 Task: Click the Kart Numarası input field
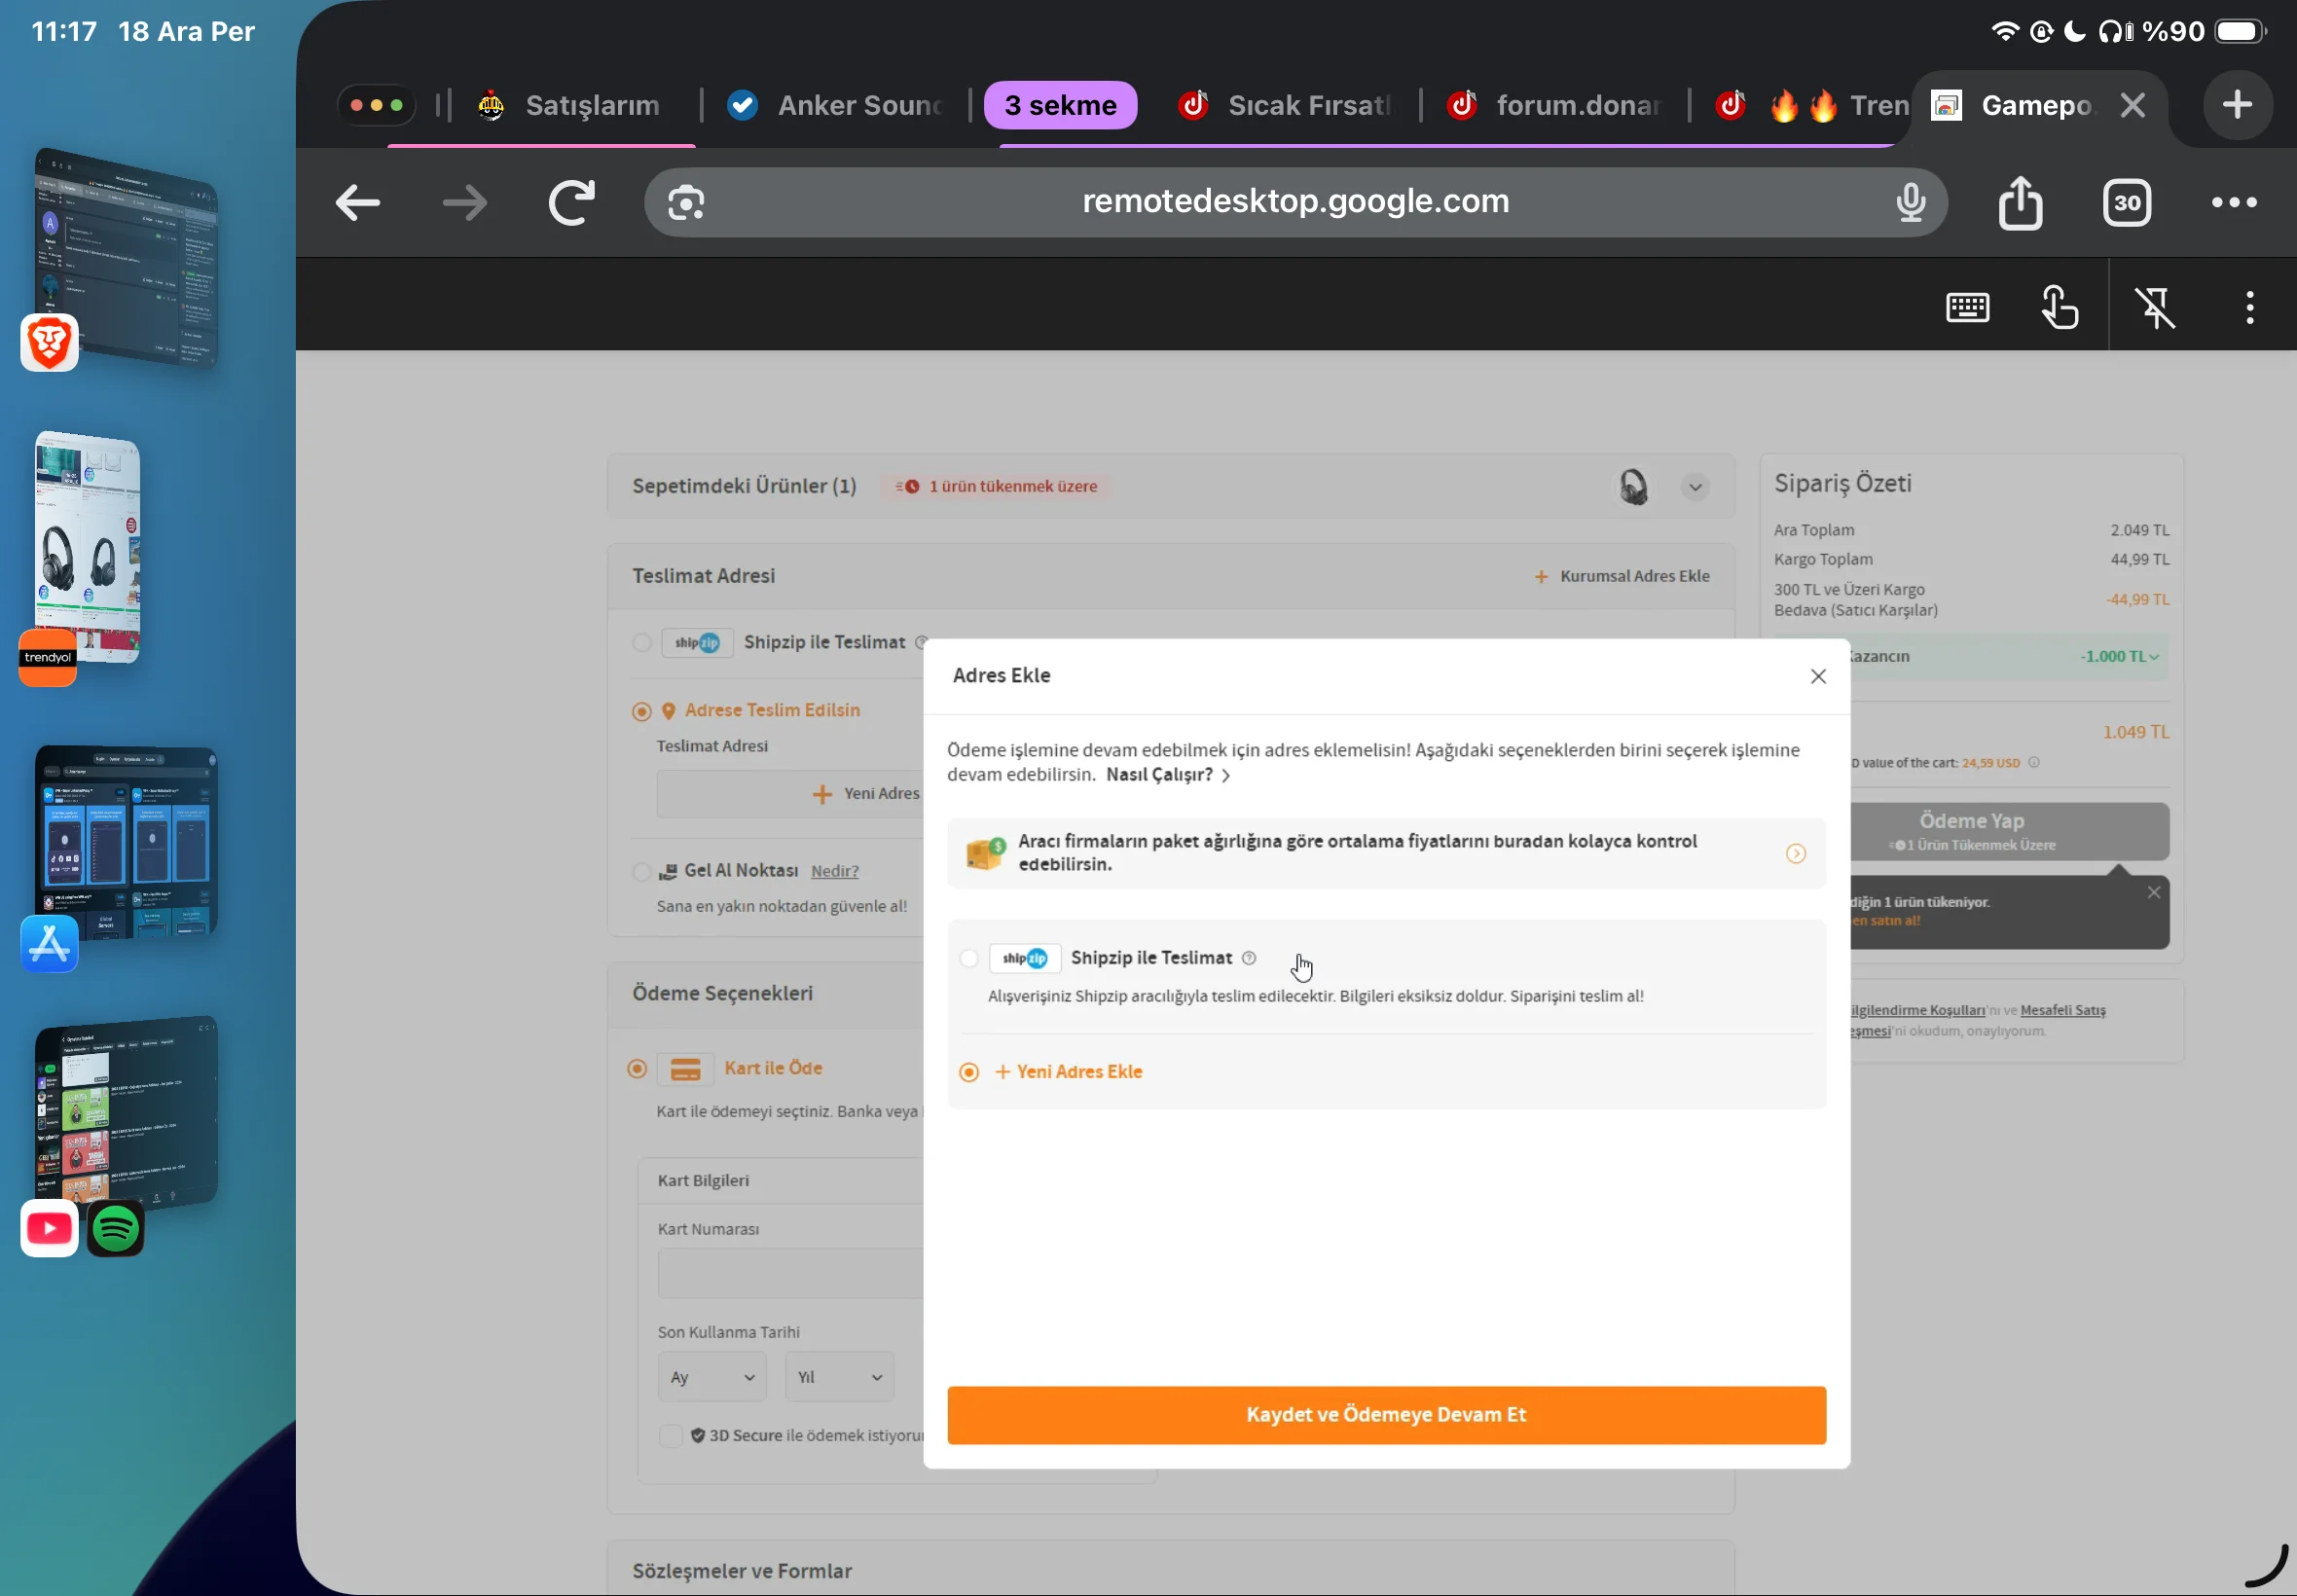790,1273
